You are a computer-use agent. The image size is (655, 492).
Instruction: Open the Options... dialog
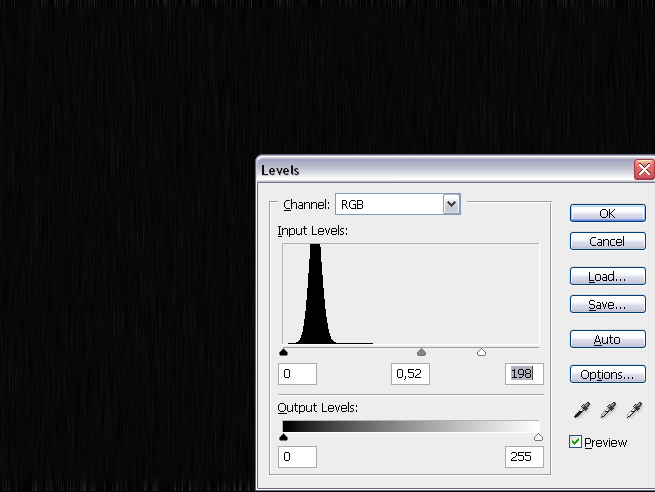tap(608, 374)
